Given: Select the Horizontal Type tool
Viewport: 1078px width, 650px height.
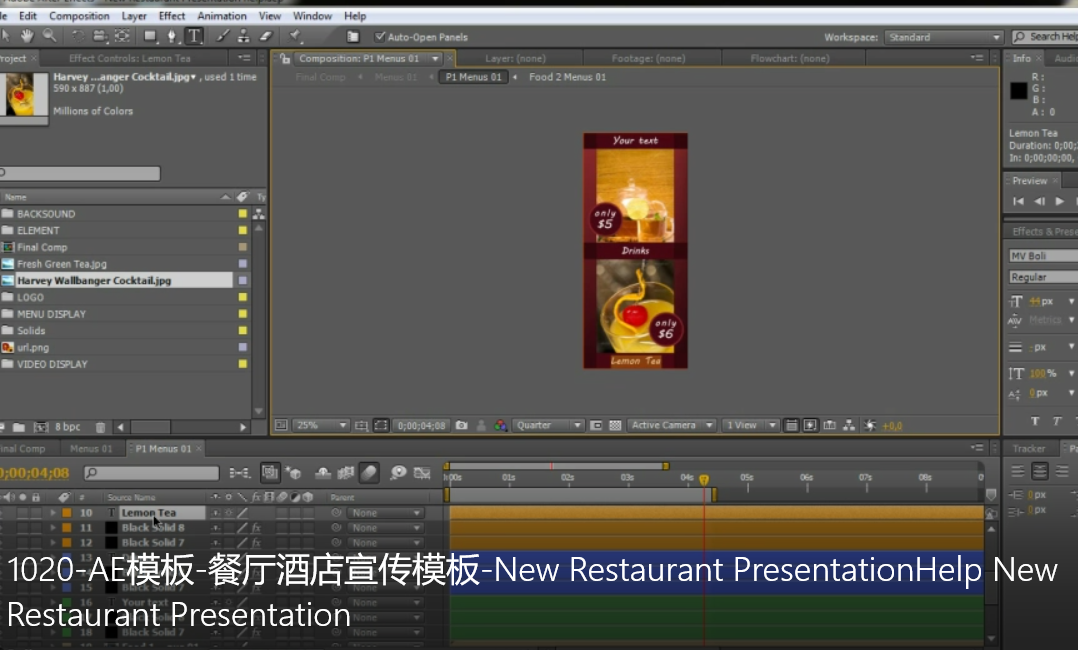Looking at the screenshot, I should click(x=195, y=36).
